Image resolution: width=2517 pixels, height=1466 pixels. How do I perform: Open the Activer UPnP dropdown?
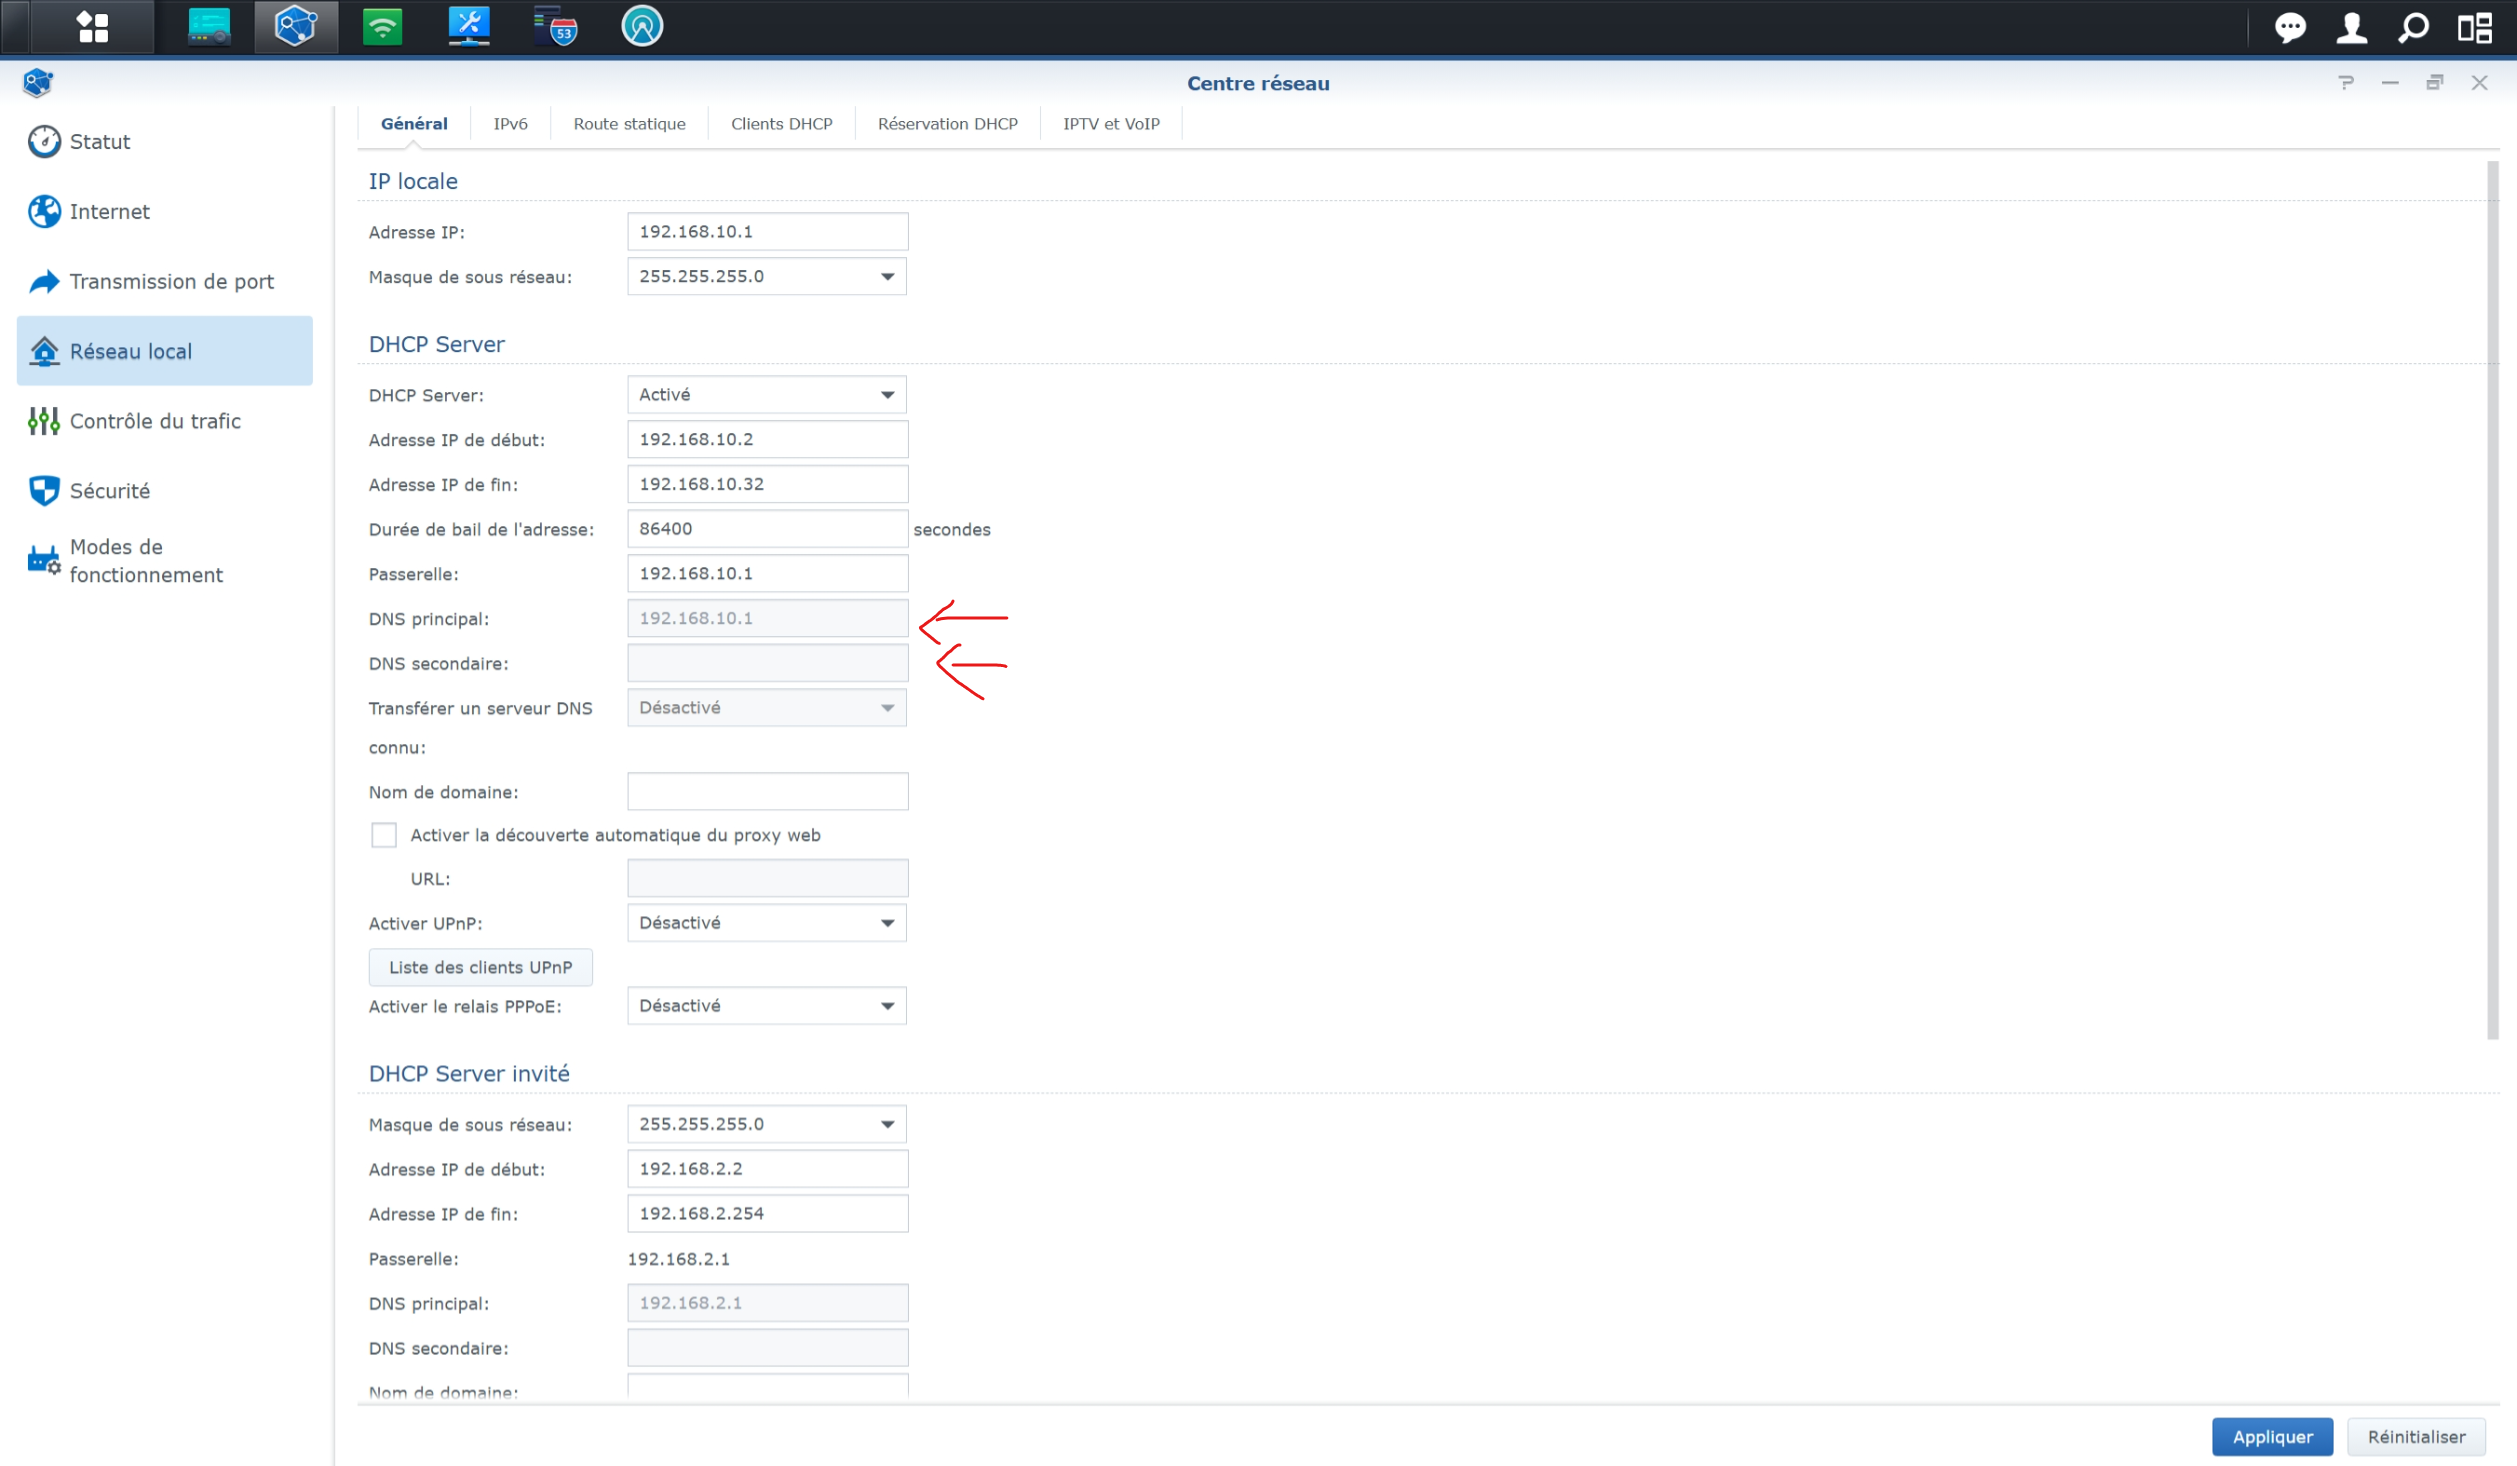point(766,923)
